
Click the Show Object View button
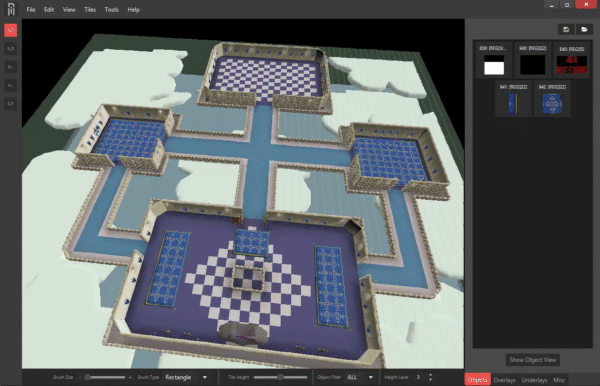click(x=532, y=360)
